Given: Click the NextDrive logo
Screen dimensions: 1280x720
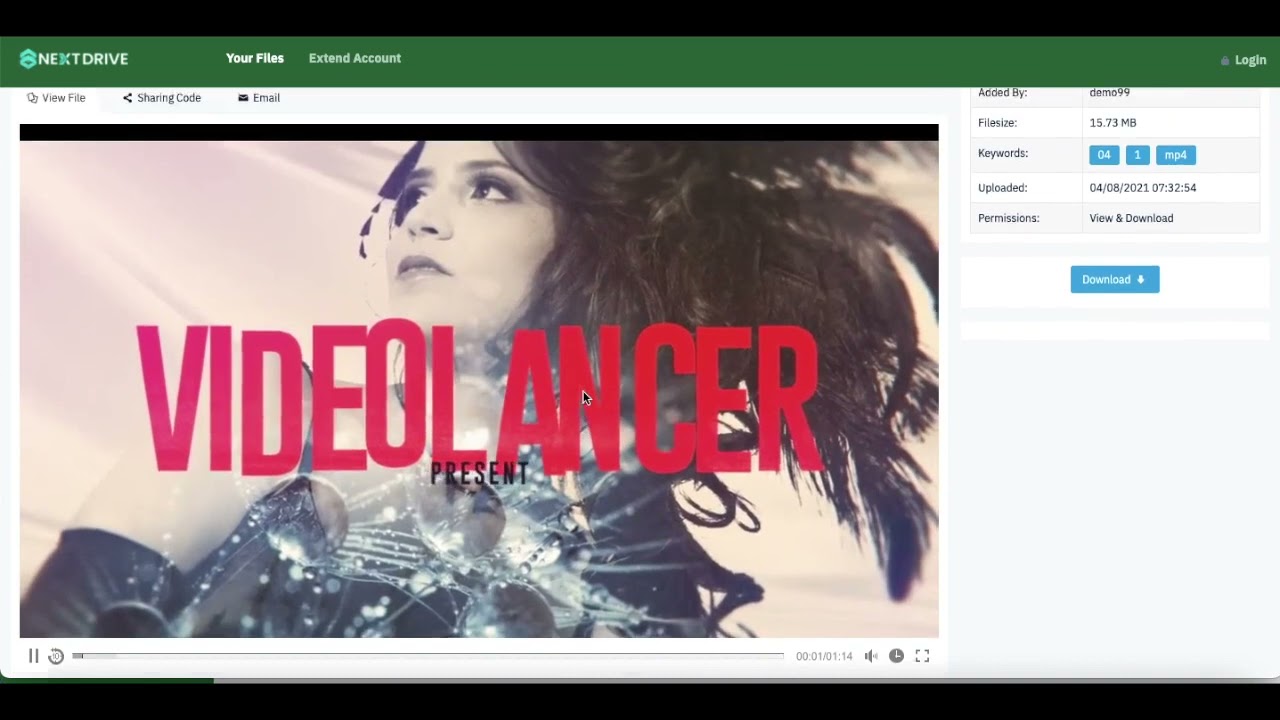Looking at the screenshot, I should point(74,59).
